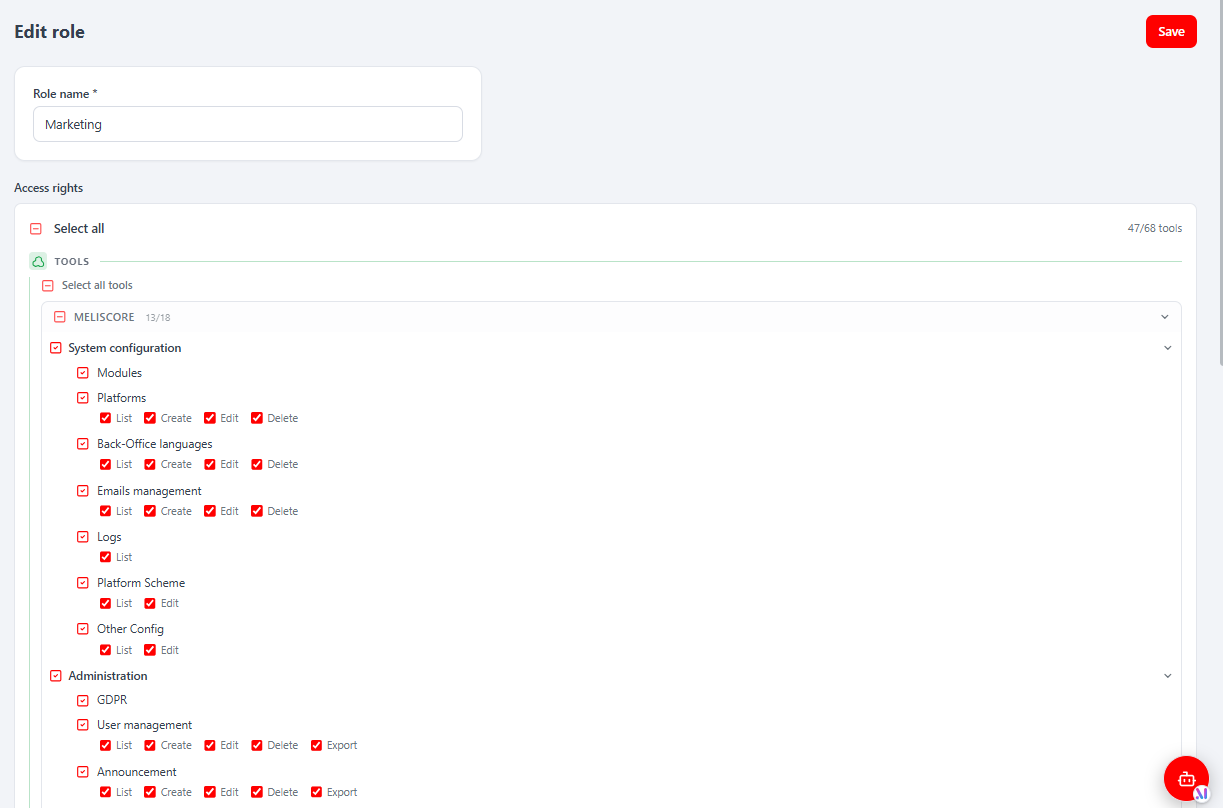The height and width of the screenshot is (808, 1223).
Task: Save the role with the Save button
Action: pyautogui.click(x=1171, y=31)
